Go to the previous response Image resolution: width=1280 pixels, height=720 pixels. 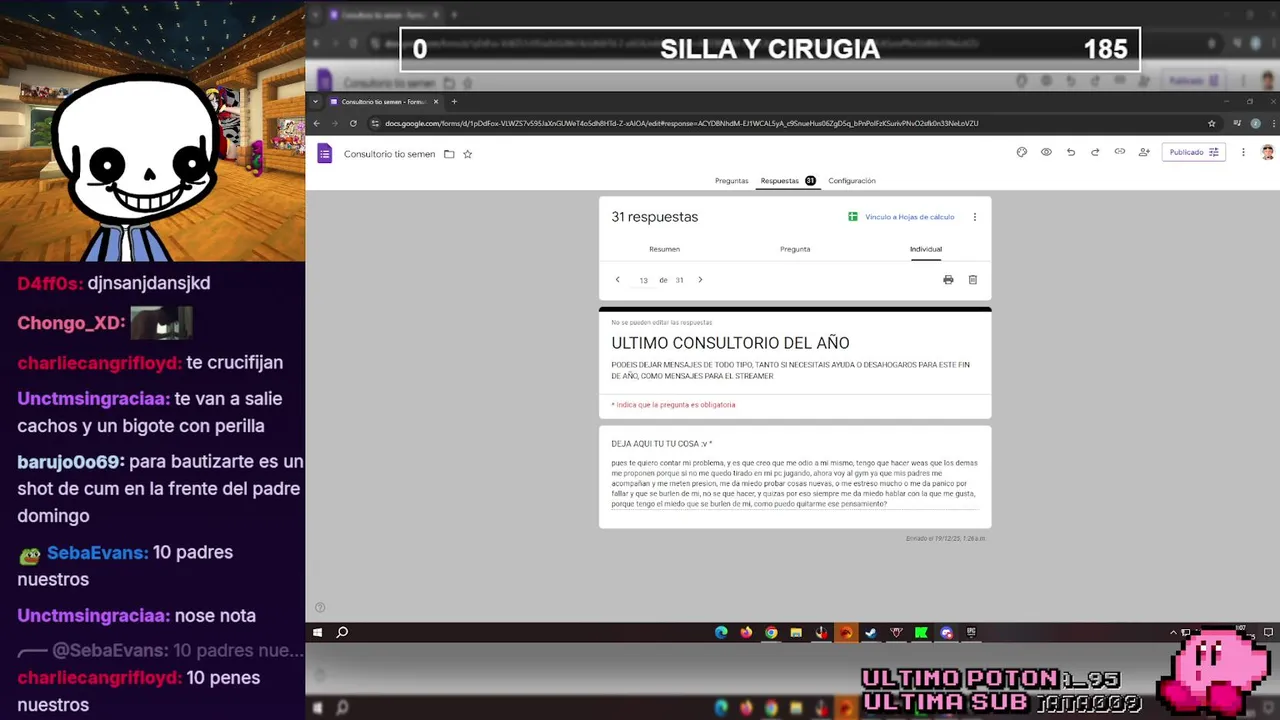617,280
